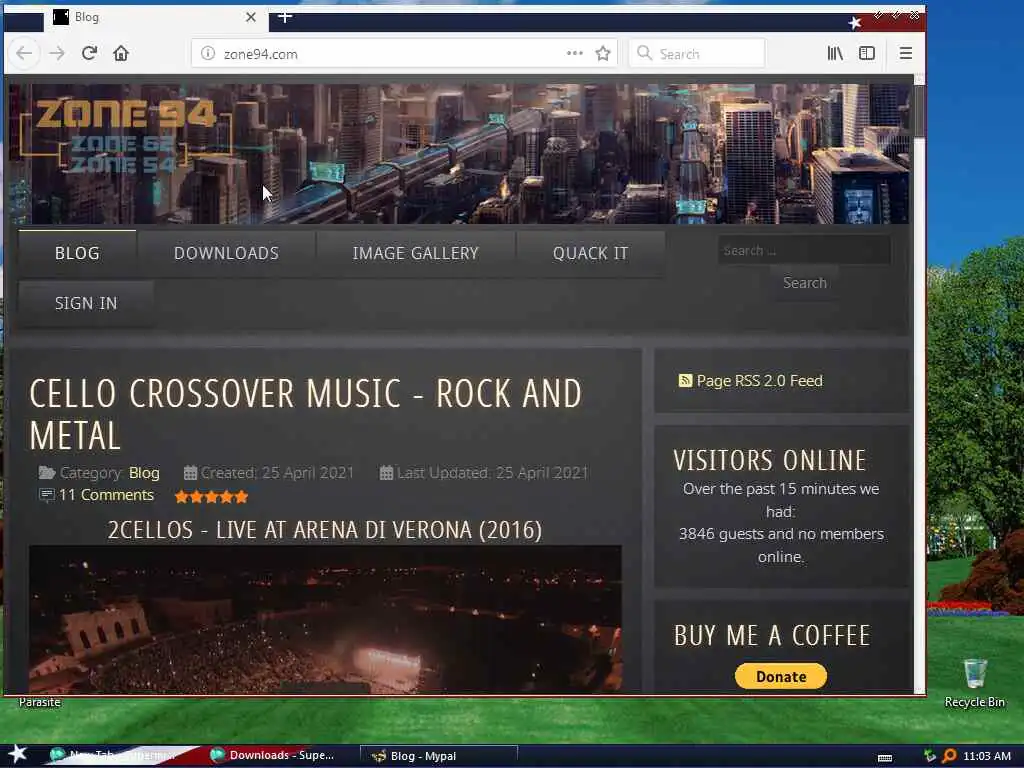
Task: Click the green network tray icon
Action: [x=930, y=756]
